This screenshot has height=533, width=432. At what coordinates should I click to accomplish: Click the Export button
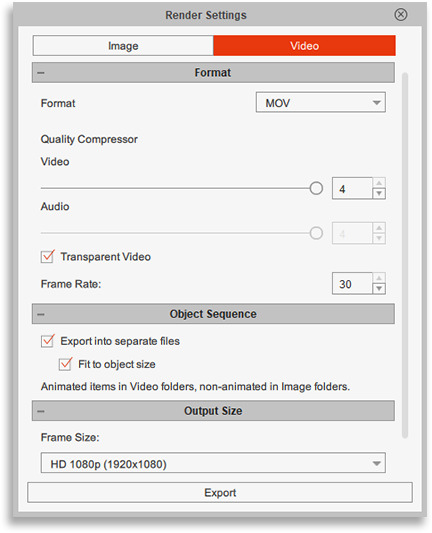click(x=220, y=493)
